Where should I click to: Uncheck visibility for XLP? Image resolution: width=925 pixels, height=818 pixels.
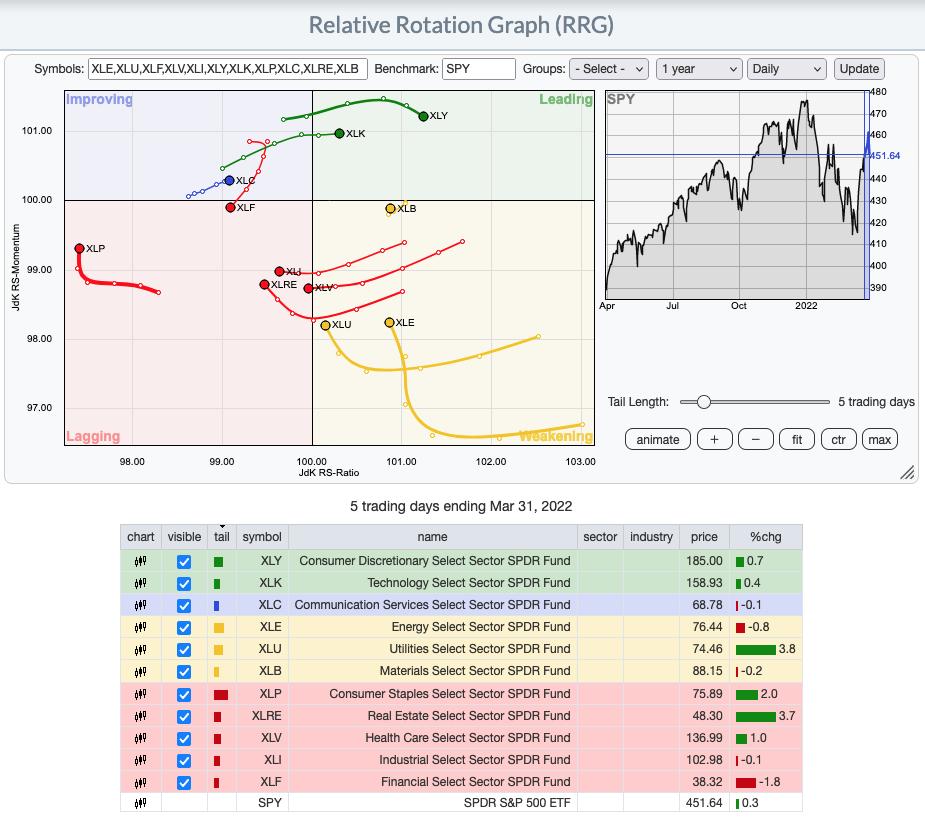184,695
